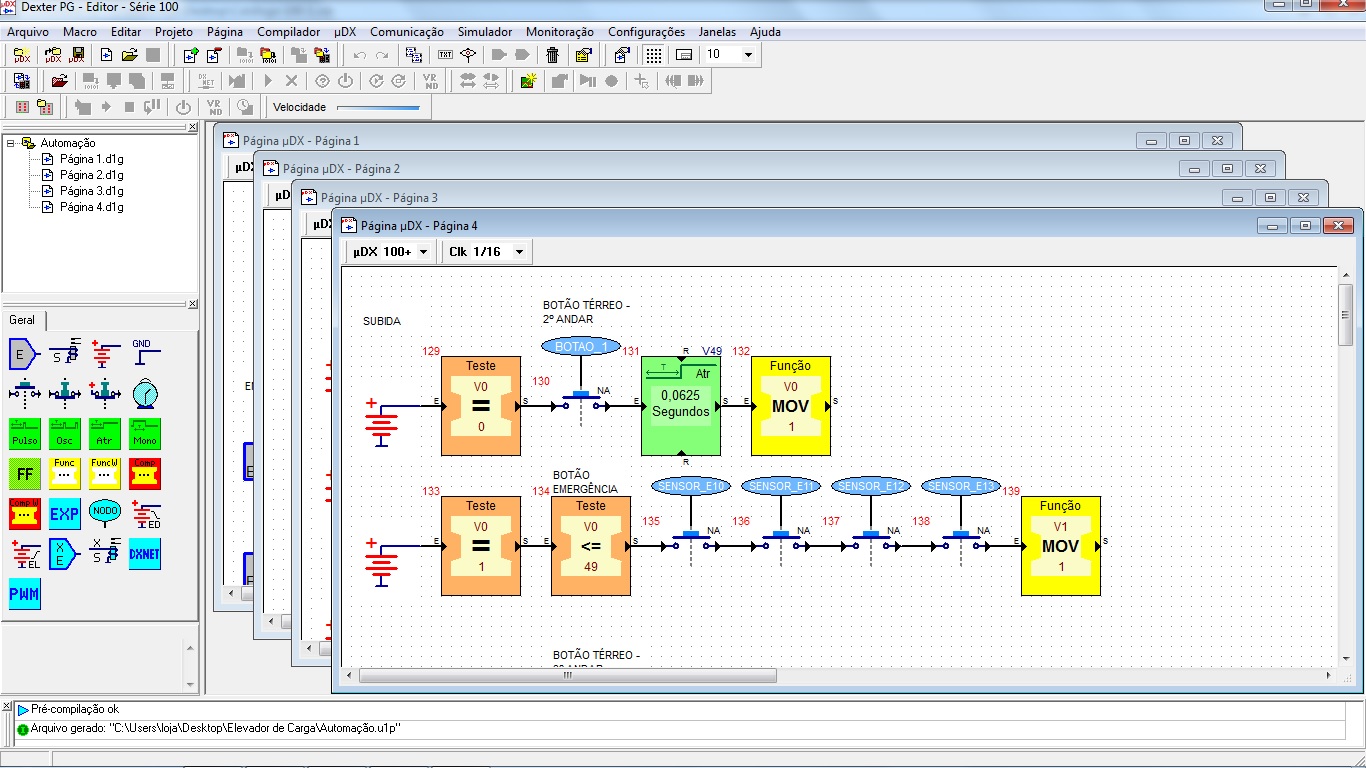
Task: Open Página 1.d1g in project tree
Action: coord(91,159)
